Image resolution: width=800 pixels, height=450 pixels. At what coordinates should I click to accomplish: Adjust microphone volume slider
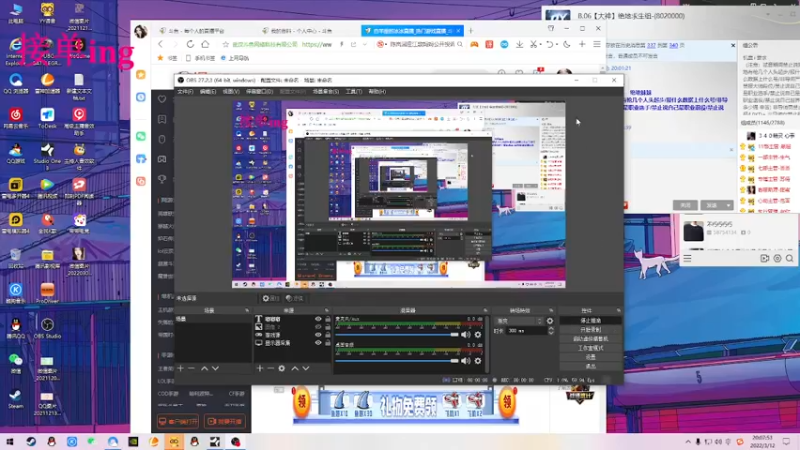tap(397, 335)
